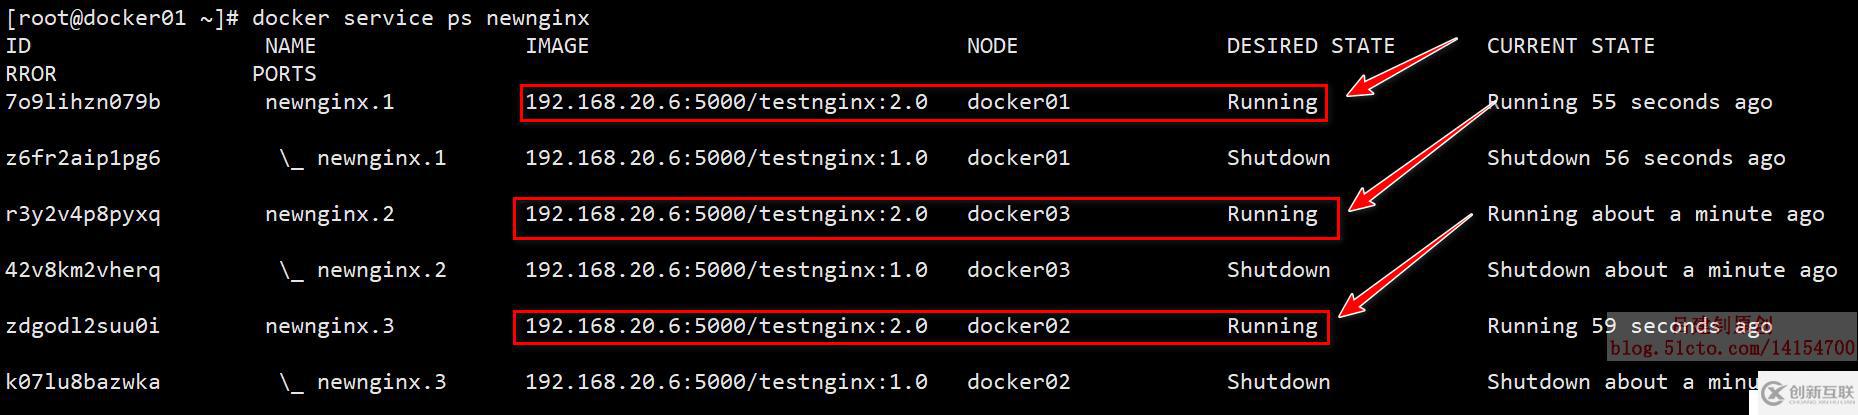Click the 创新互联 logo watermark

(1807, 394)
